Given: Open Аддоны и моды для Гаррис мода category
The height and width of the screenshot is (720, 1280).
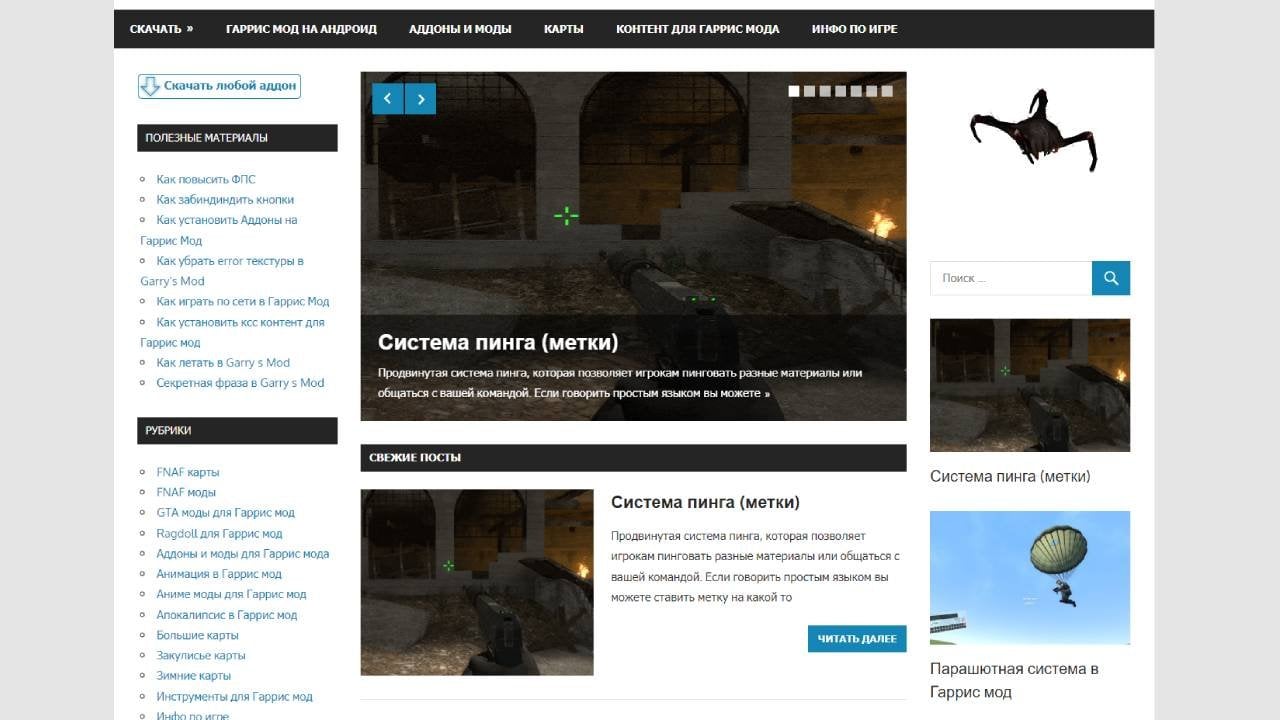Looking at the screenshot, I should pos(243,553).
